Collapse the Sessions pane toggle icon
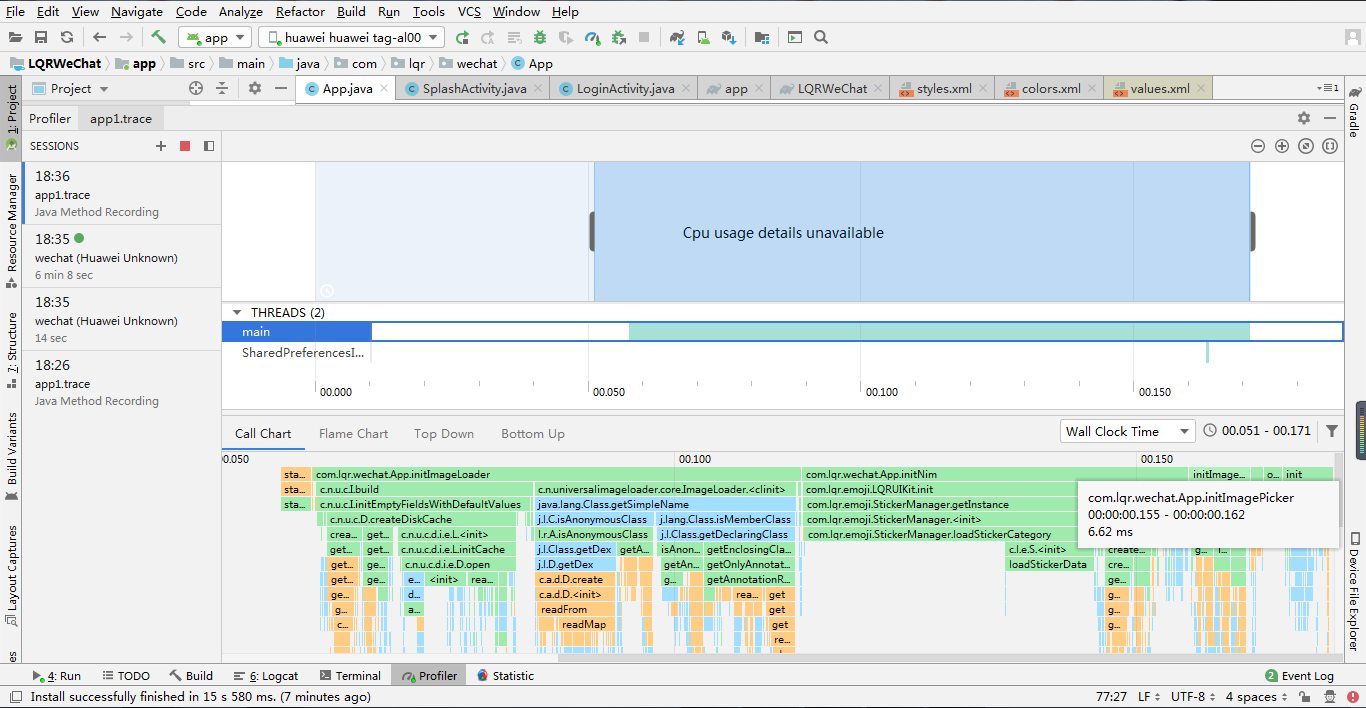Screen dimensions: 1366x708 pos(209,146)
